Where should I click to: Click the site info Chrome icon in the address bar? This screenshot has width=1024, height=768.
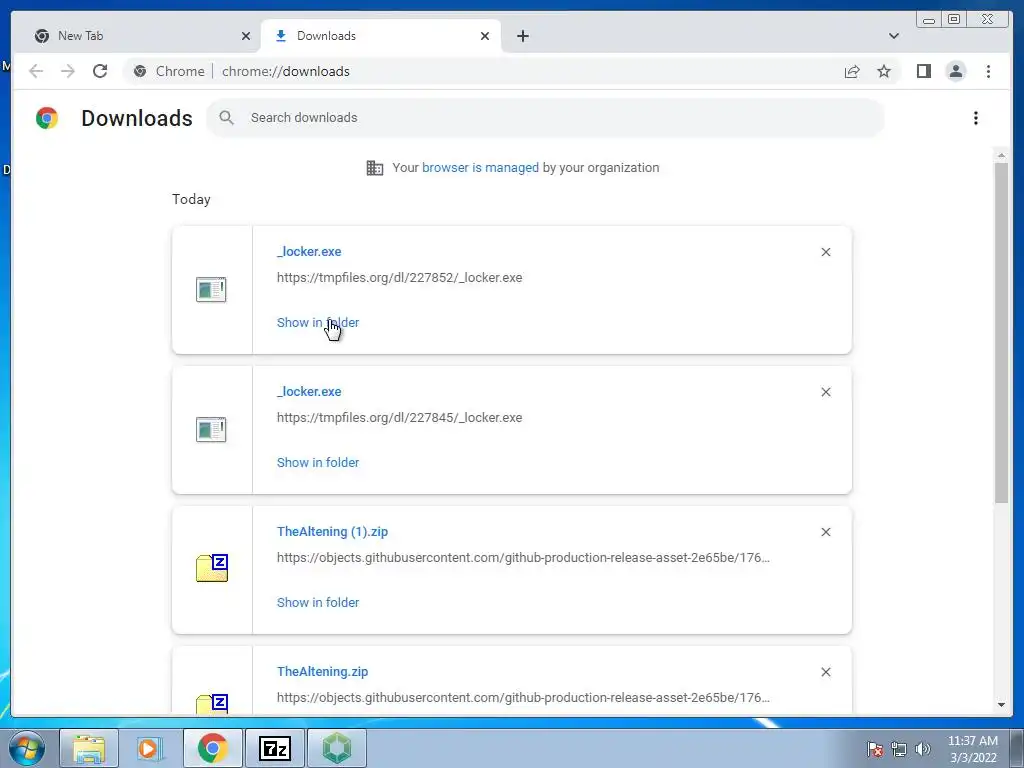coord(140,71)
